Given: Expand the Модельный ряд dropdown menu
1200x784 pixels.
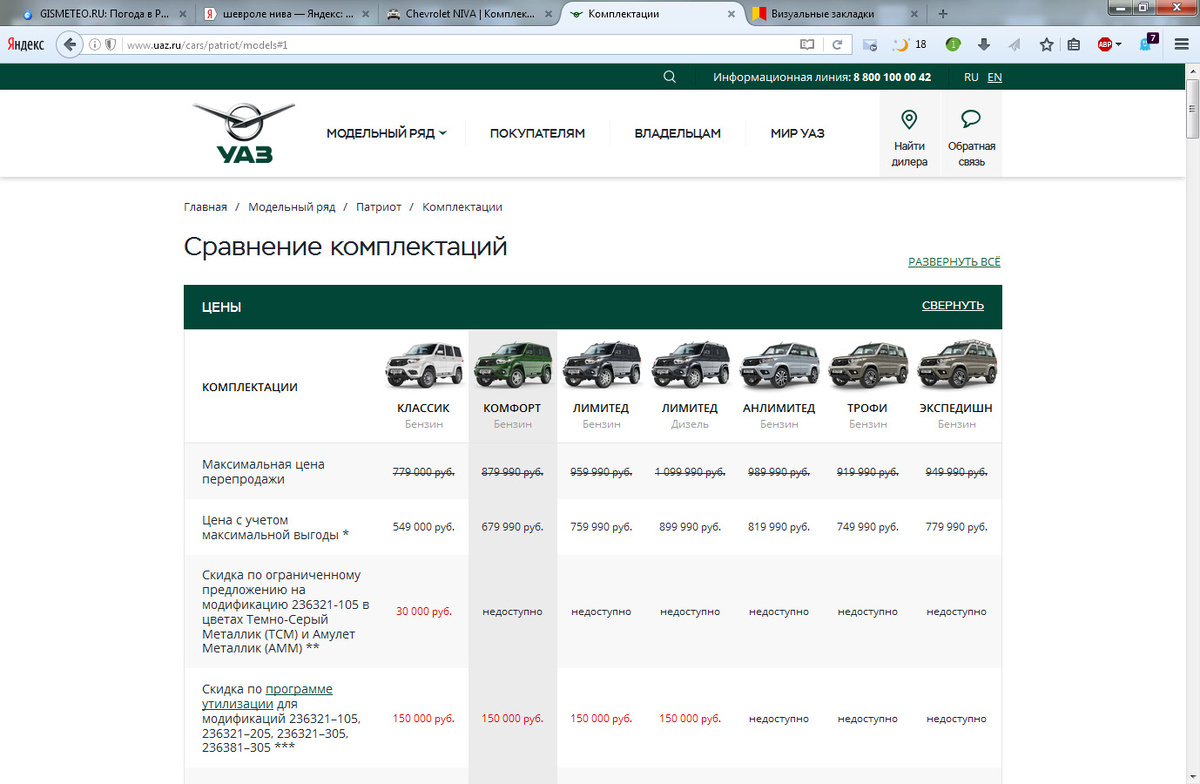Looking at the screenshot, I should pos(386,133).
